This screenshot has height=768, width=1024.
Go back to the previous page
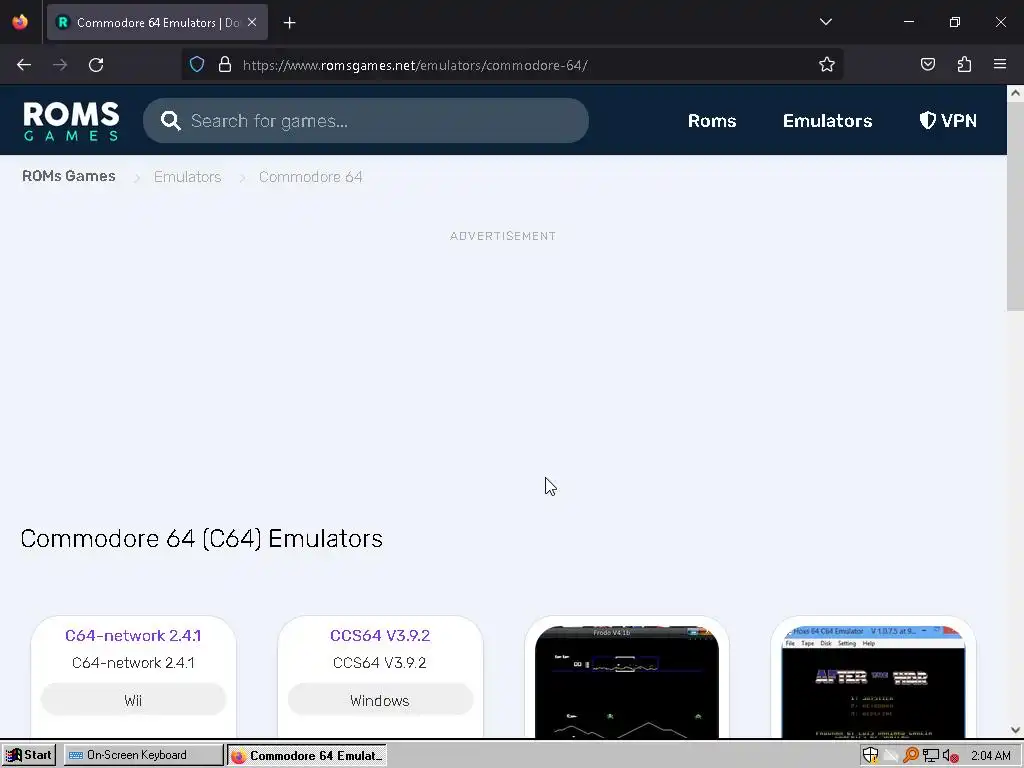coord(24,65)
